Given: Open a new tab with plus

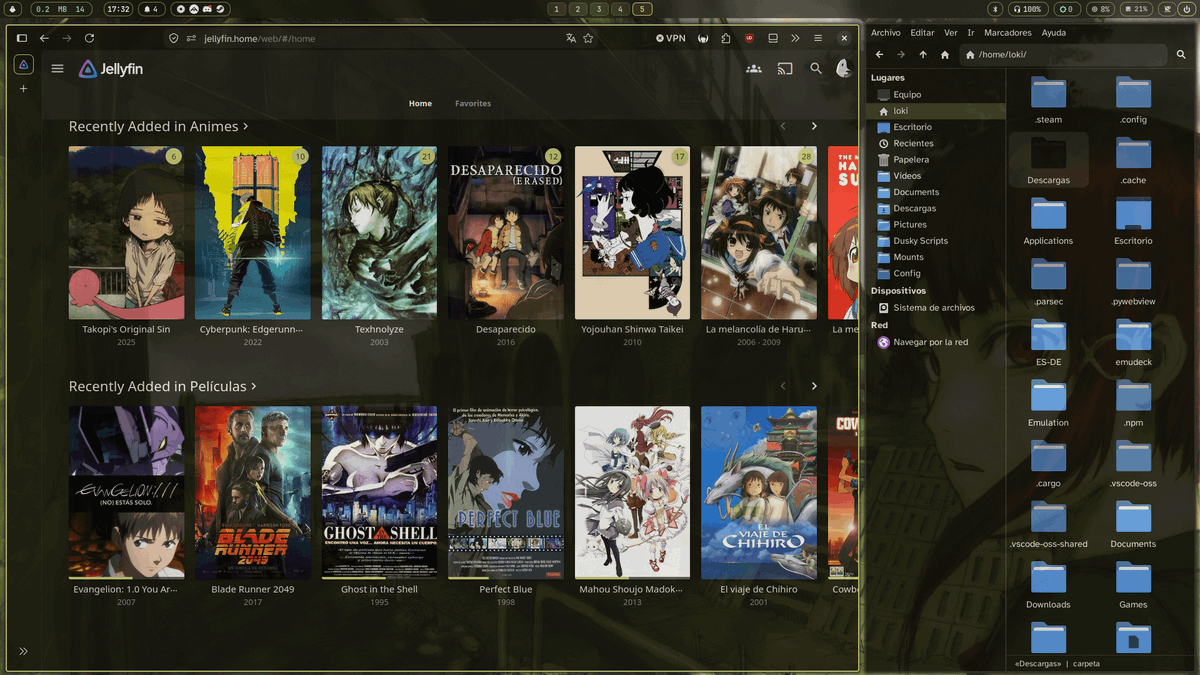Looking at the screenshot, I should click(23, 89).
